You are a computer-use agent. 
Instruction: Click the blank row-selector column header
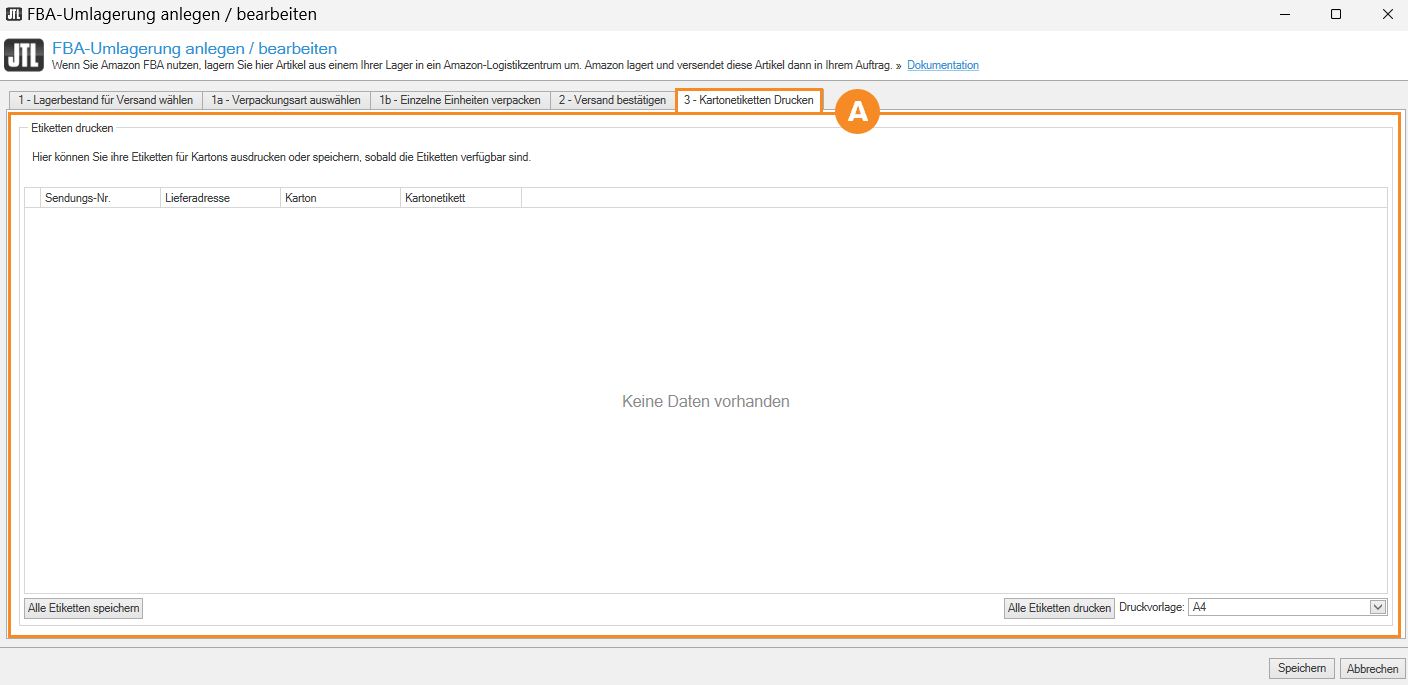coord(32,198)
